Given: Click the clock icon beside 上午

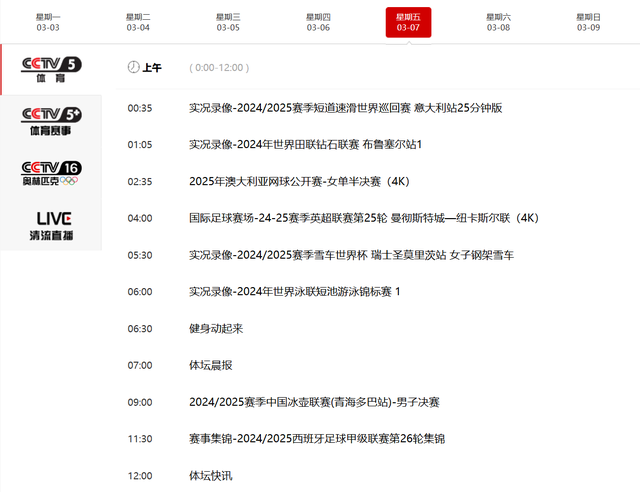Looking at the screenshot, I should point(133,67).
